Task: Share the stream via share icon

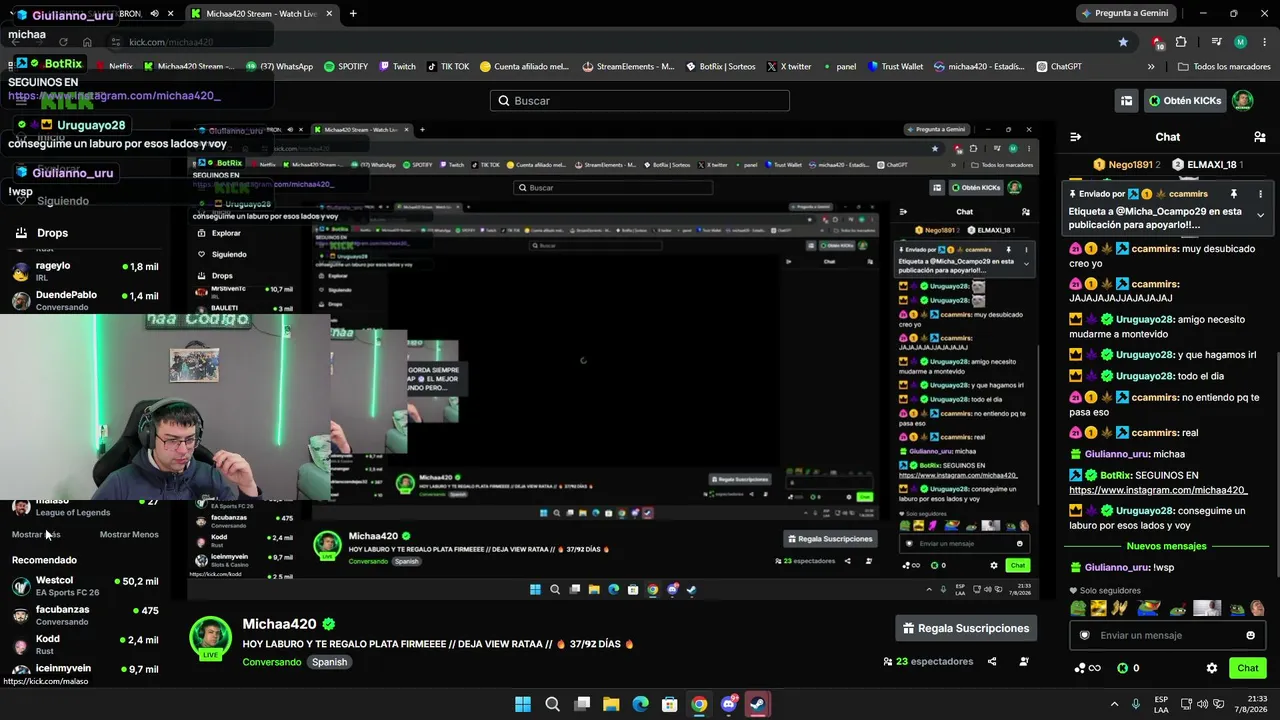Action: coord(992,661)
